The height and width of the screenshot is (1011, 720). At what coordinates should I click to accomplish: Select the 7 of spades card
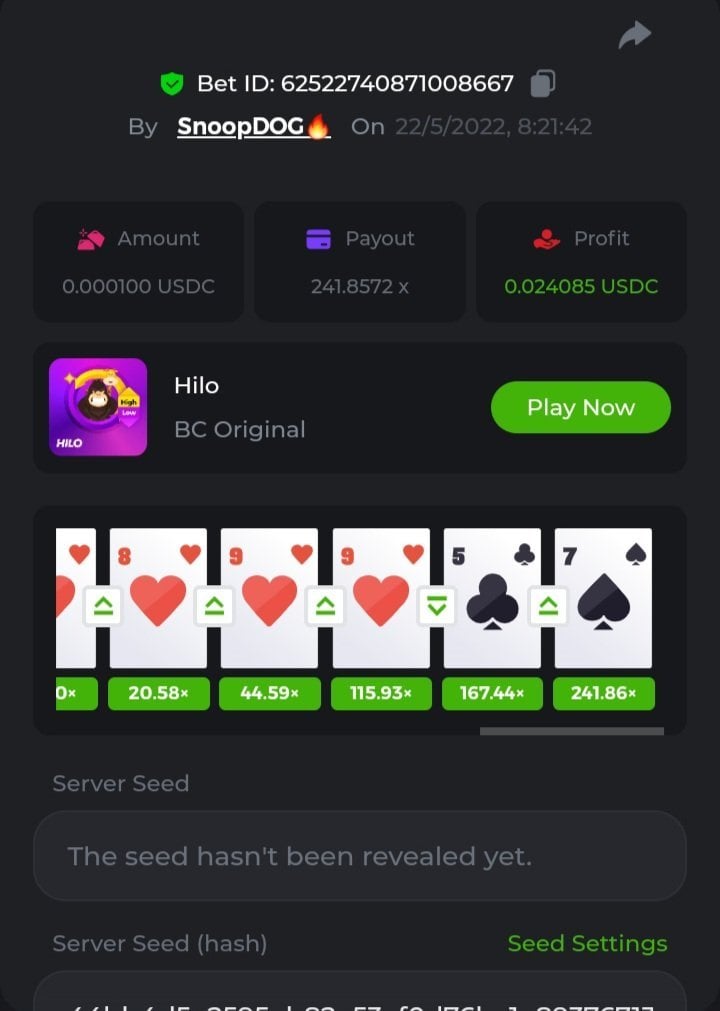coord(603,598)
